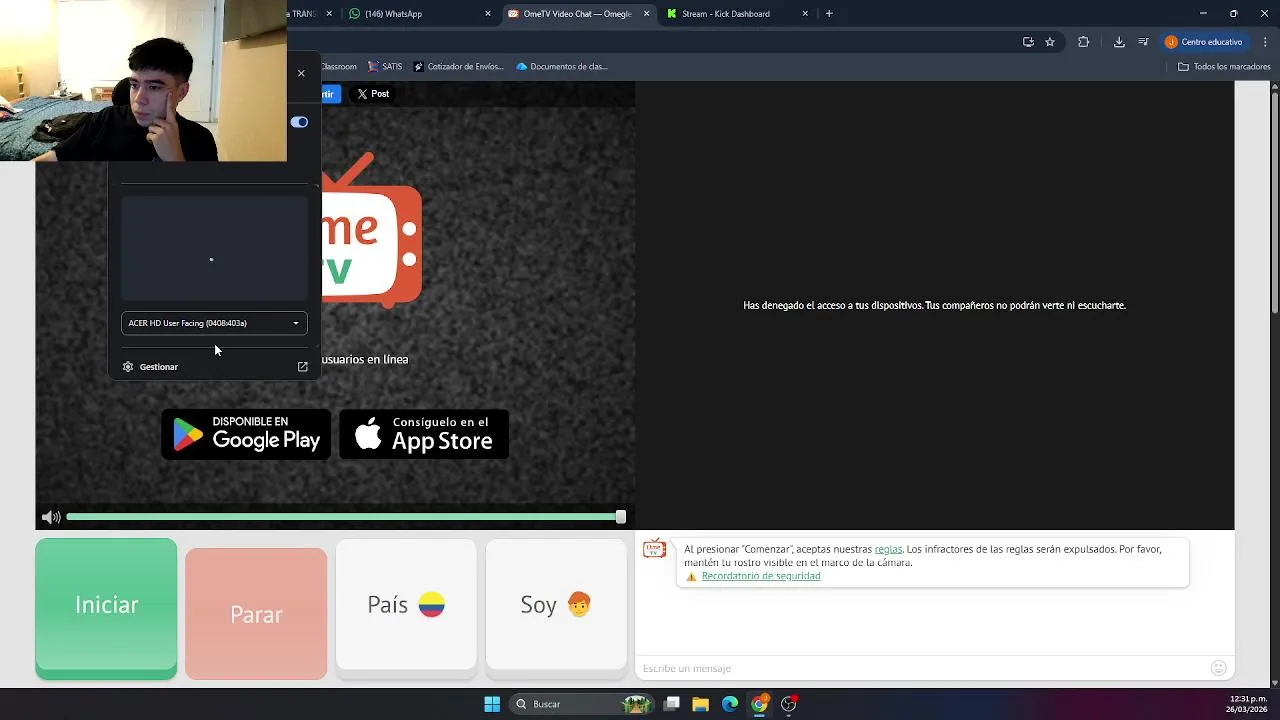The image size is (1280, 720).
Task: Click the SATIS bookmark
Action: tap(385, 67)
